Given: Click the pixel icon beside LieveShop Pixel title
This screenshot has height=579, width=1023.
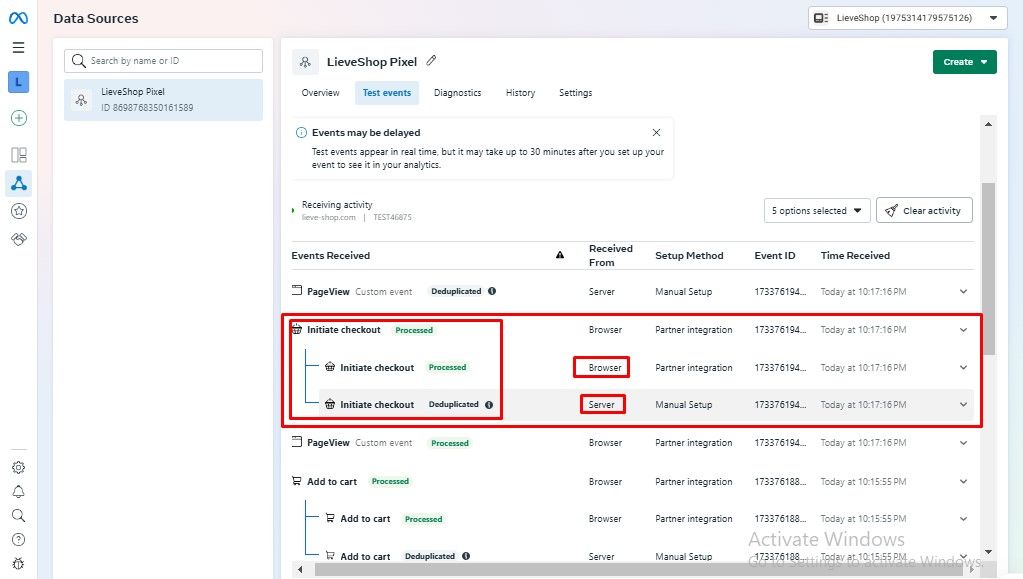Looking at the screenshot, I should (x=305, y=62).
